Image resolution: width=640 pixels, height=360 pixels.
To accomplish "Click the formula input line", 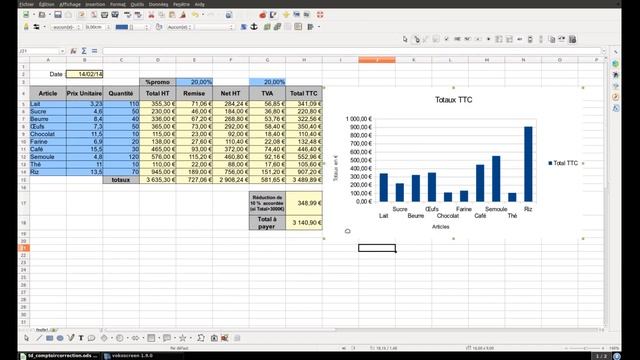I will coord(351,51).
